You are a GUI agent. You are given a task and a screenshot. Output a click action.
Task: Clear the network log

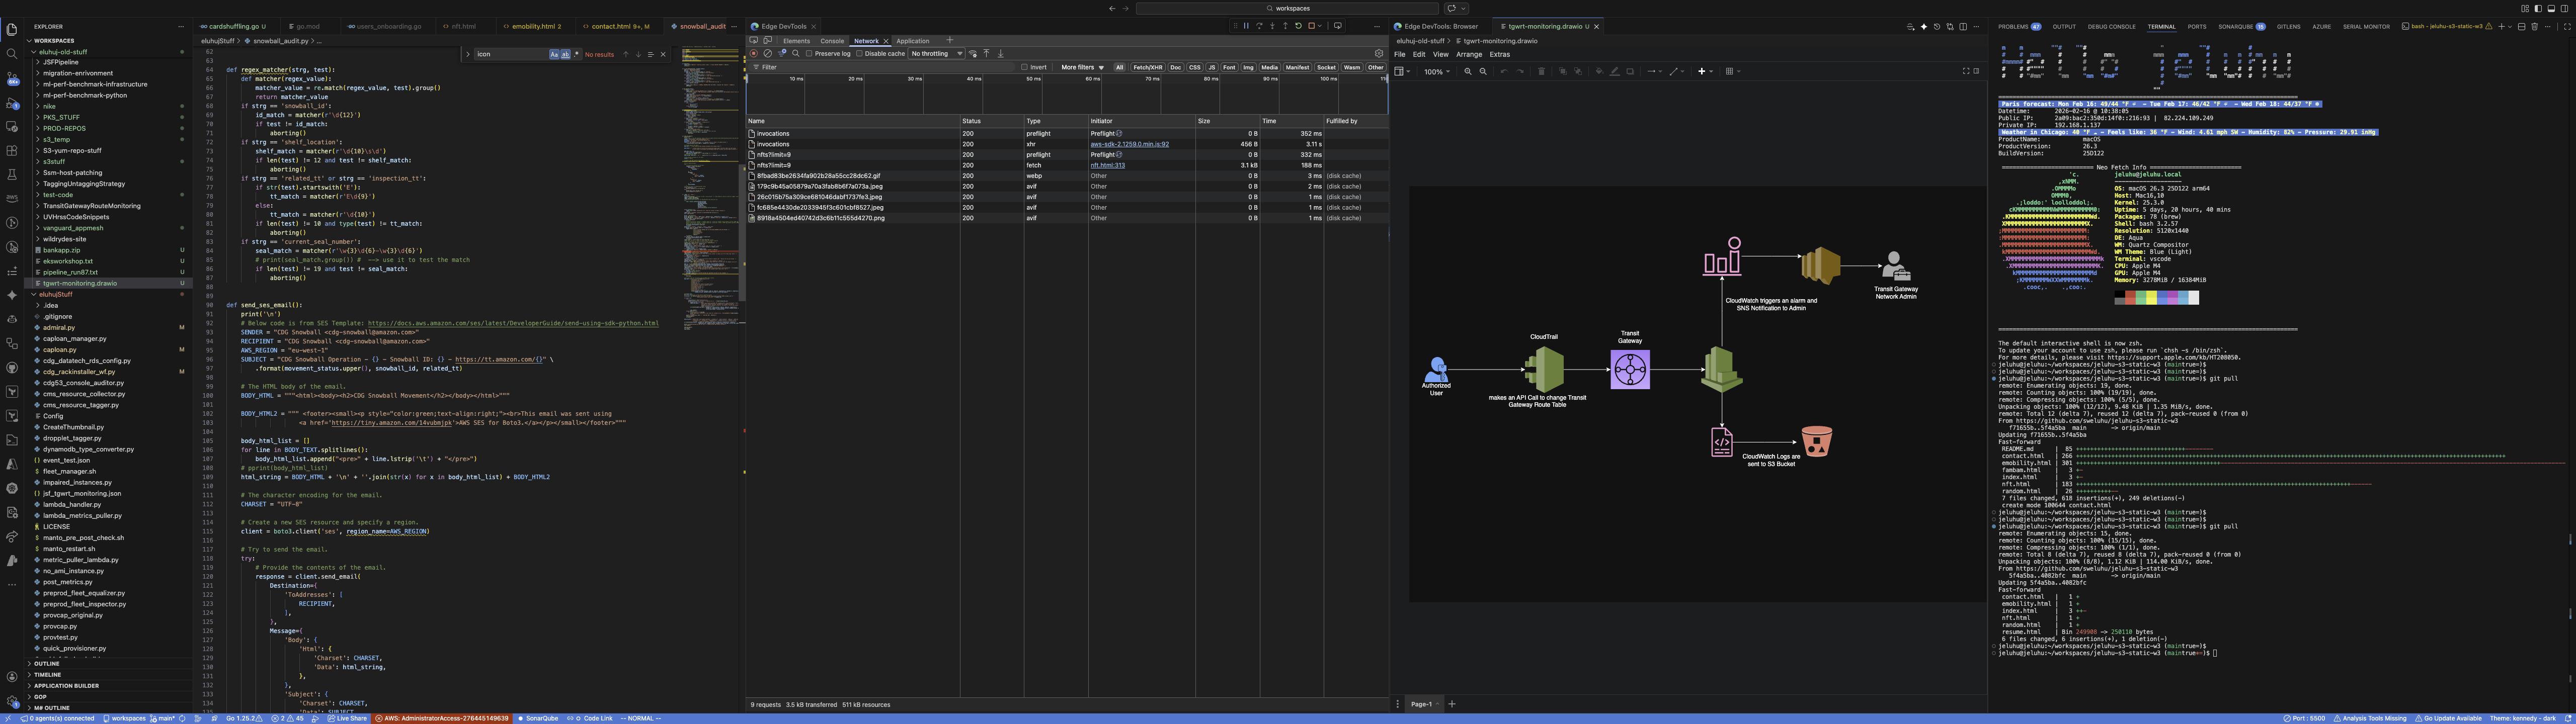tap(768, 53)
